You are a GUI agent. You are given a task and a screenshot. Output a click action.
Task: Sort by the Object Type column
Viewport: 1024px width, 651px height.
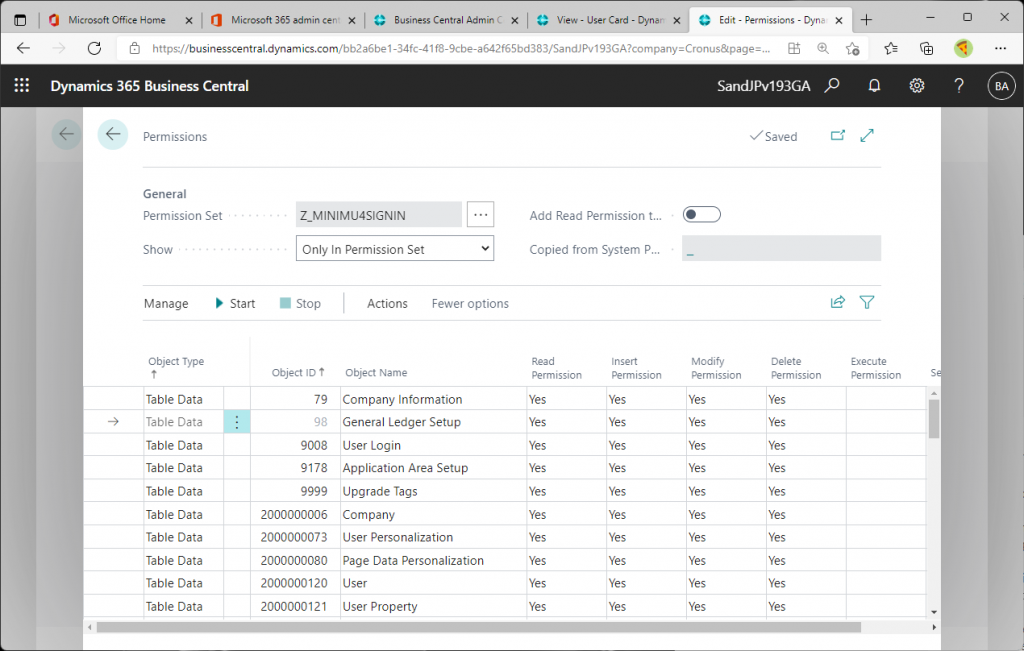pos(176,367)
